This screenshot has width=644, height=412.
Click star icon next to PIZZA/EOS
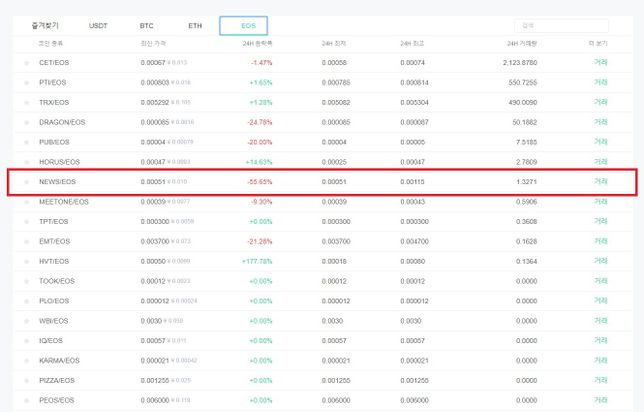[x=27, y=380]
